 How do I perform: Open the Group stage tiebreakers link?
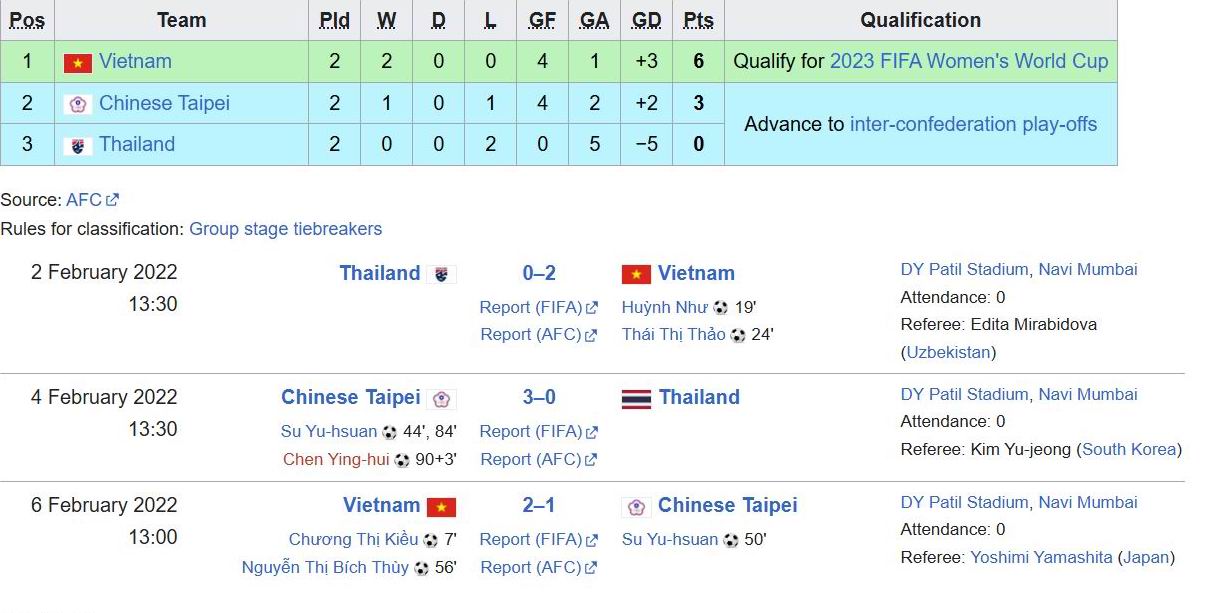(x=285, y=229)
